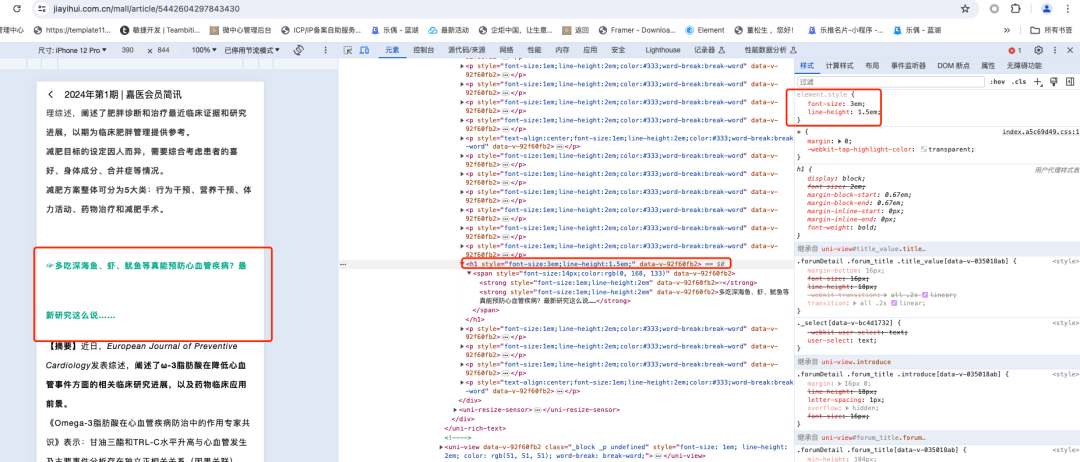Switch to the 性能 Performance tab
This screenshot has height=462, width=1080.
click(x=534, y=50)
